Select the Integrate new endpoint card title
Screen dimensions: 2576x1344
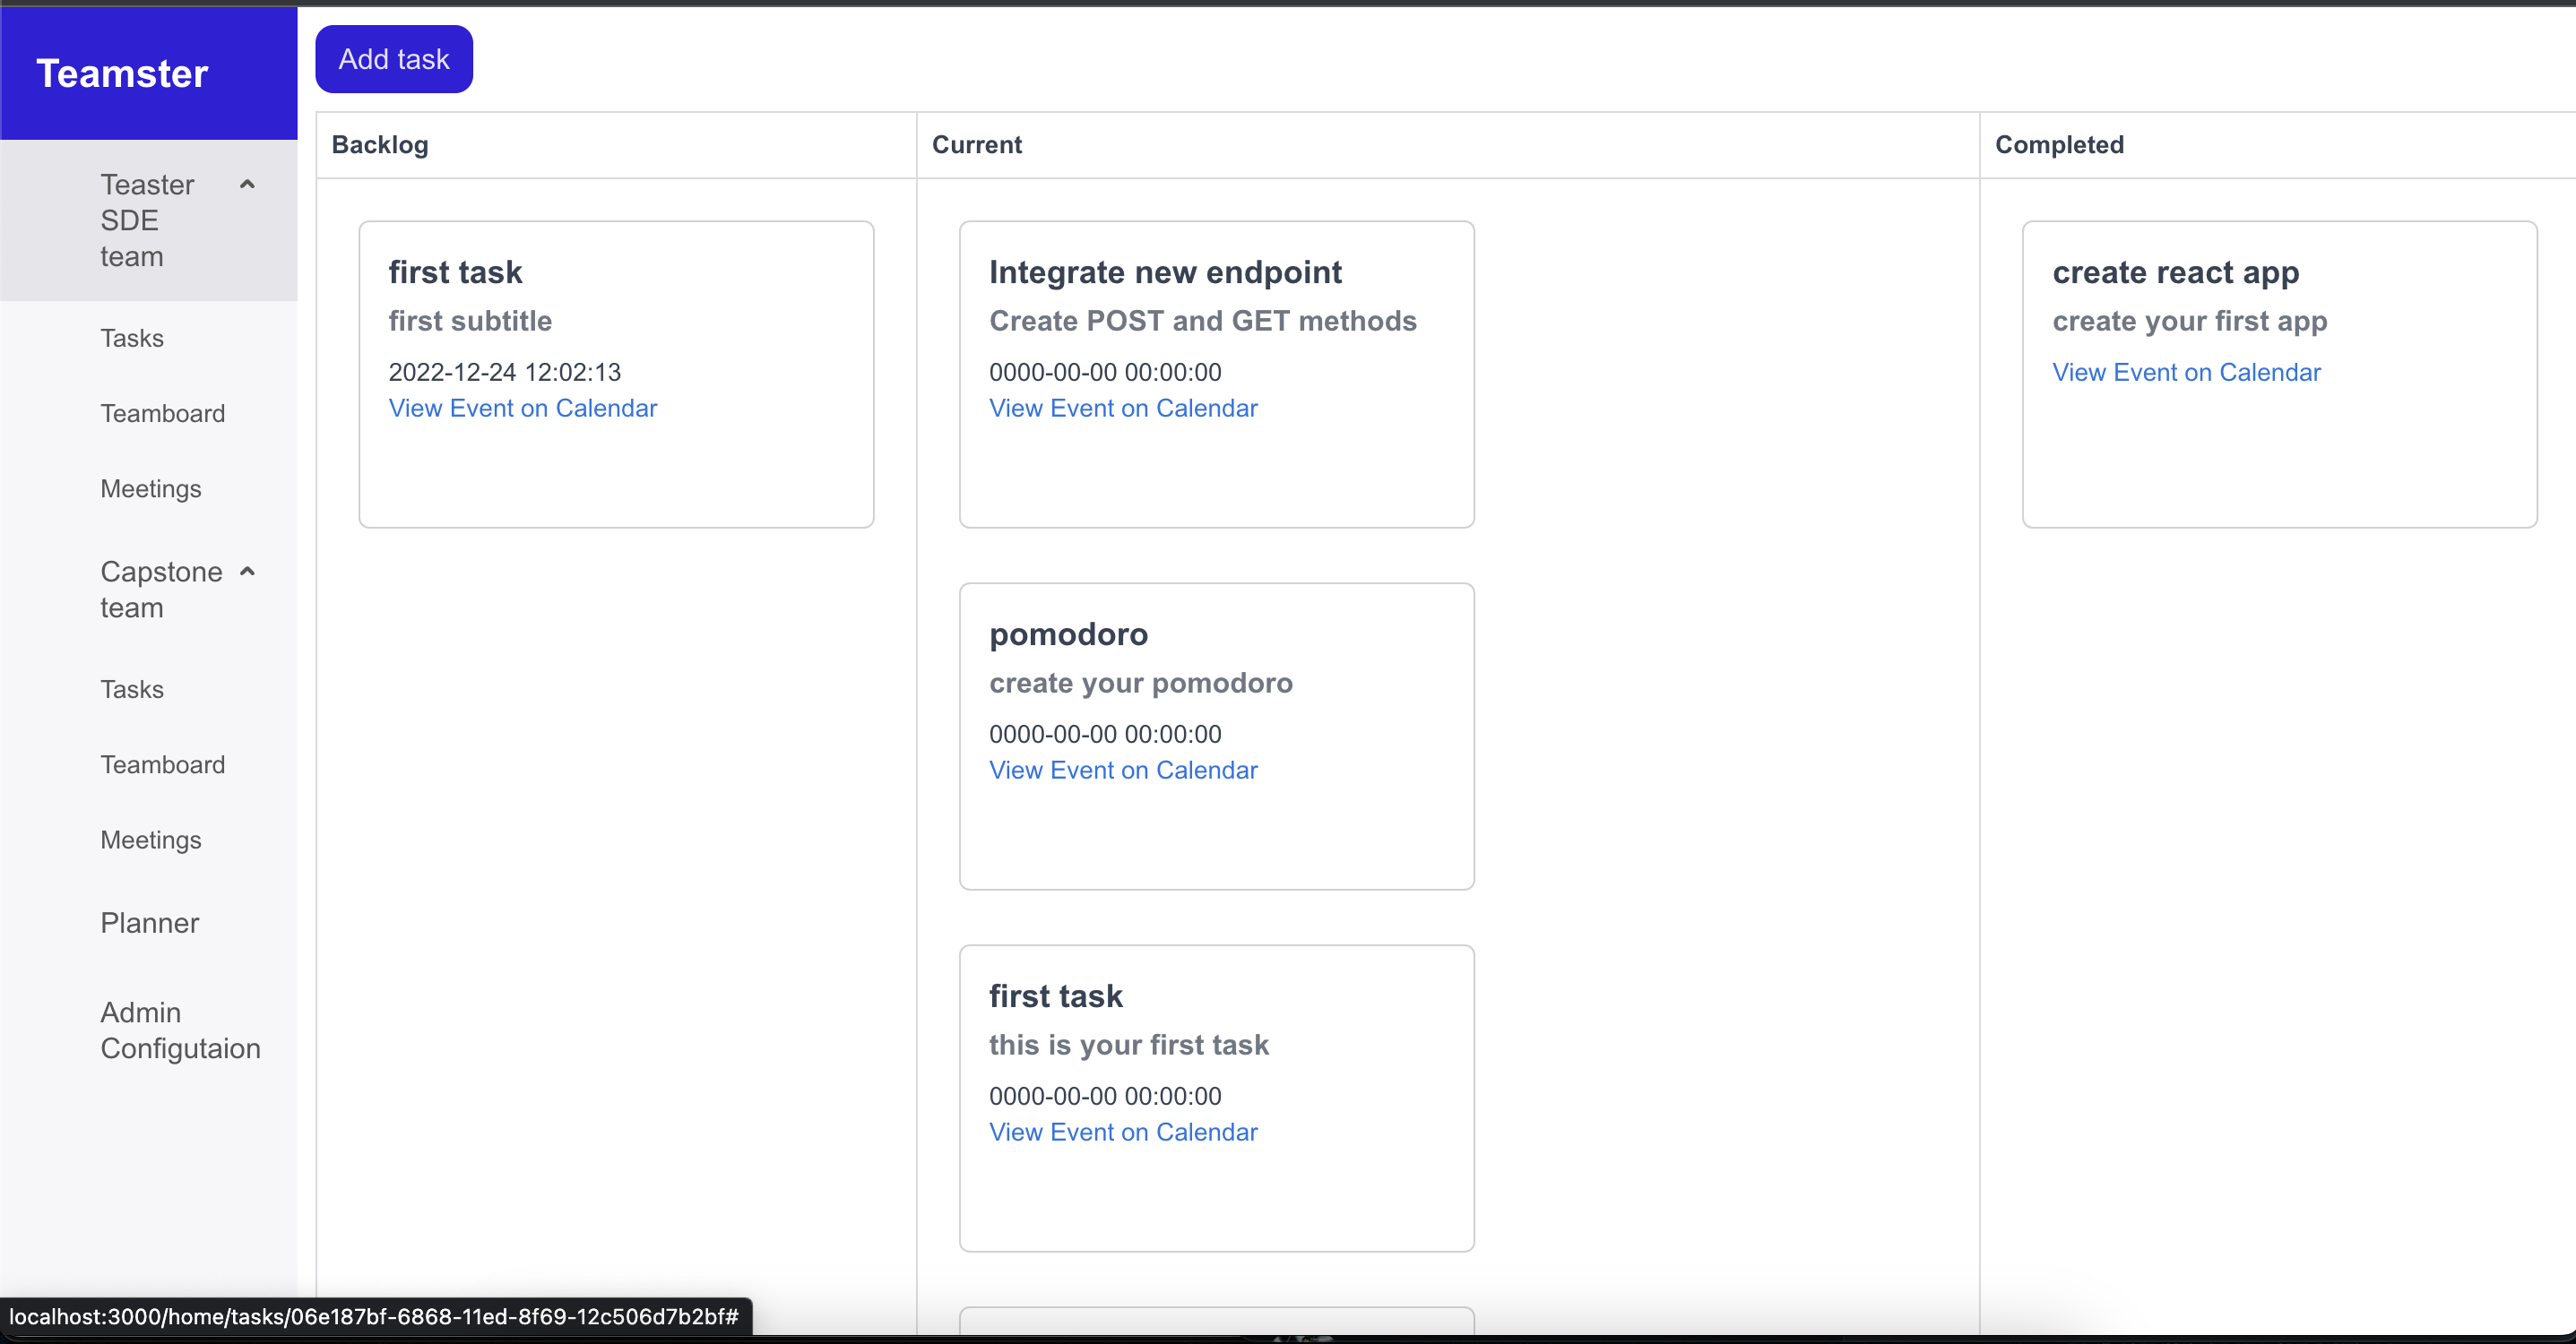click(x=1165, y=272)
